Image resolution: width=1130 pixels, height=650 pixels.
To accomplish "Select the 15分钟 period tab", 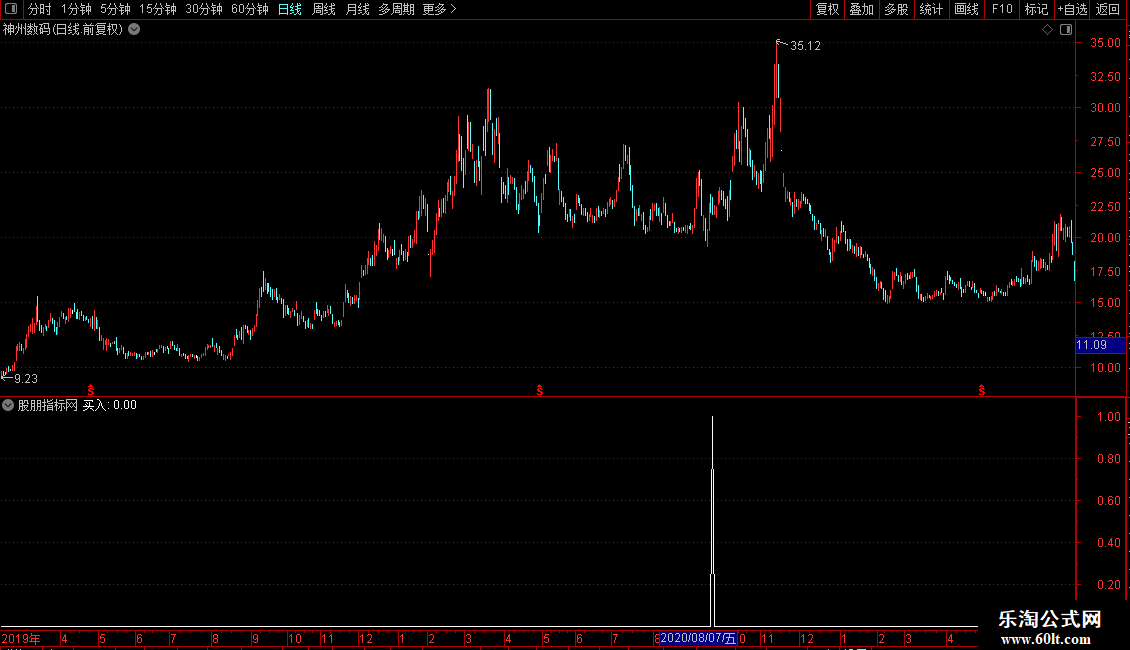I will click(157, 9).
